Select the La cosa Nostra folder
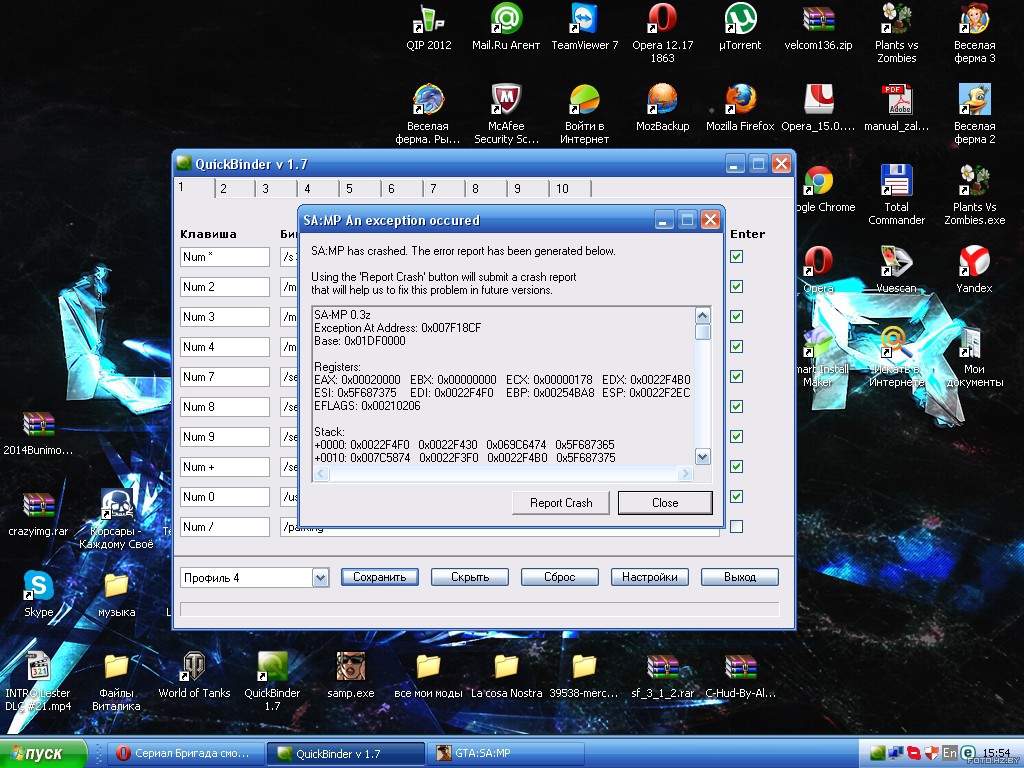 (x=506, y=675)
